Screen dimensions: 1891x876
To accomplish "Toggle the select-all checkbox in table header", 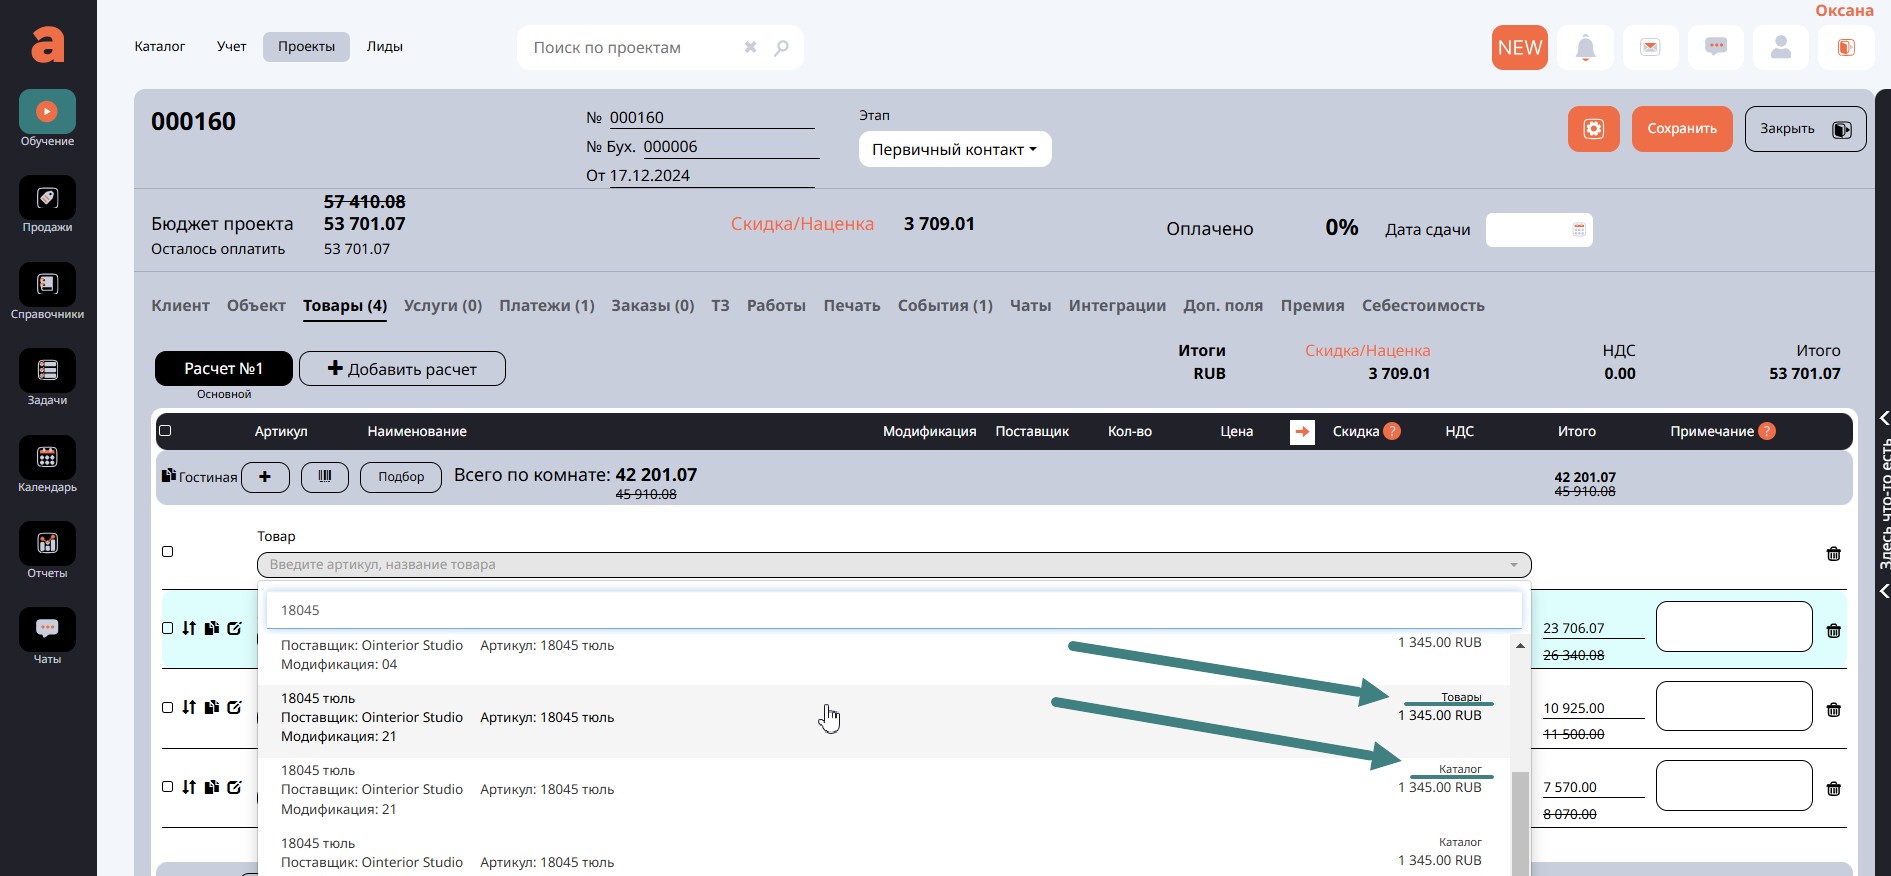I will [x=166, y=431].
